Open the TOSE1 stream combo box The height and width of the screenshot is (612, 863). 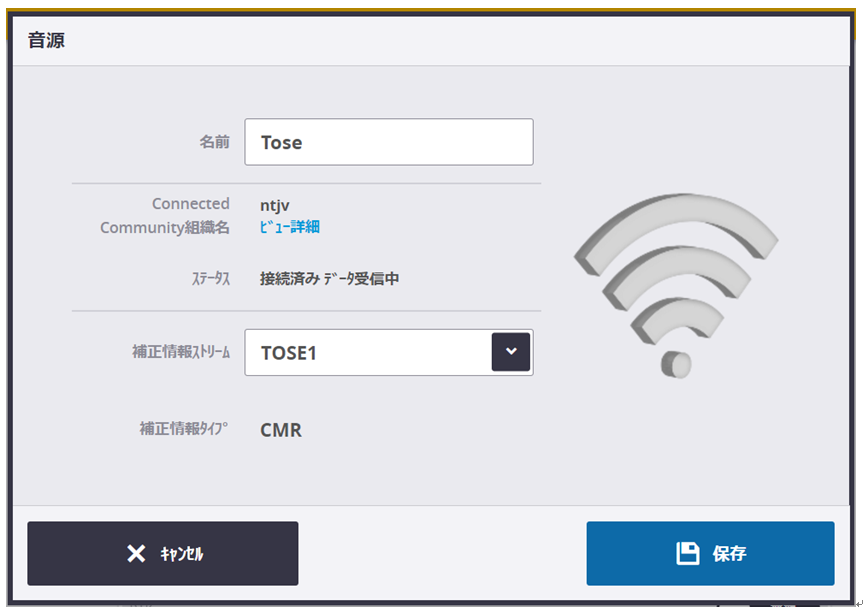(x=368, y=353)
